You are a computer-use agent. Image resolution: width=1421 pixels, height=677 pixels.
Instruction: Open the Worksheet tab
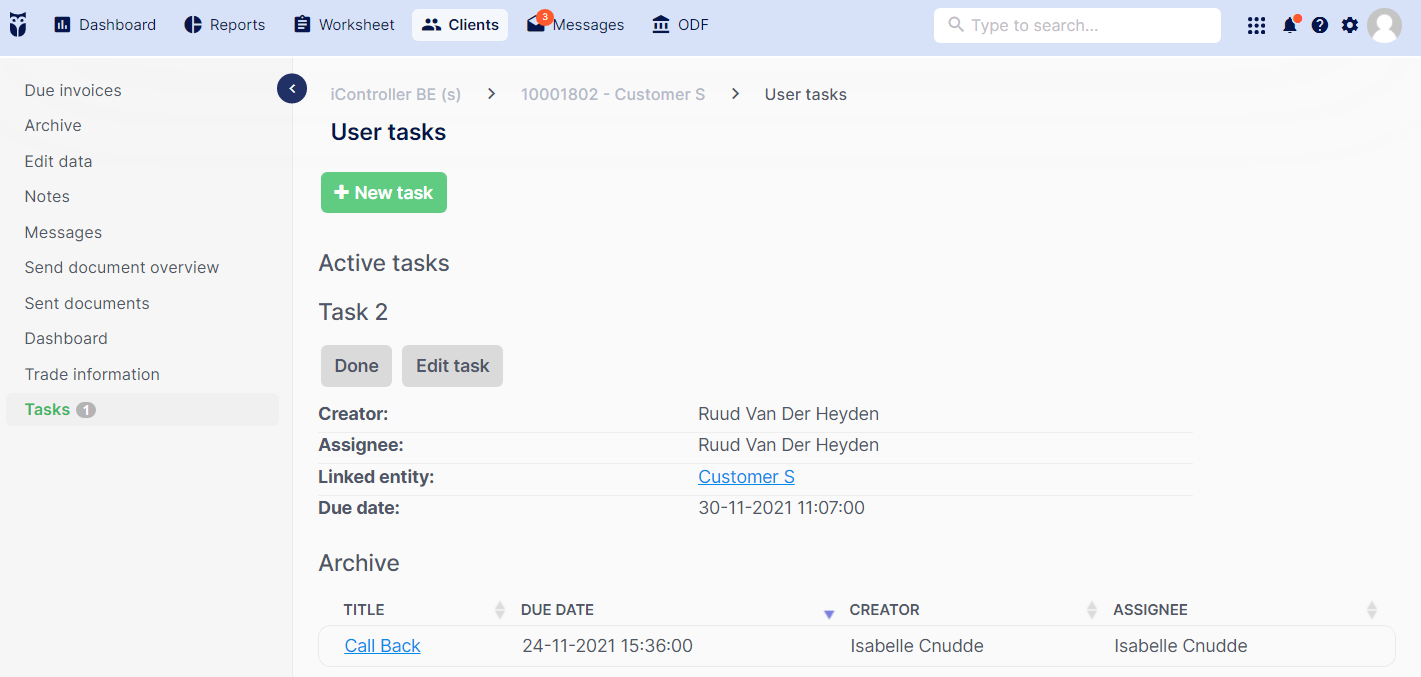point(344,25)
